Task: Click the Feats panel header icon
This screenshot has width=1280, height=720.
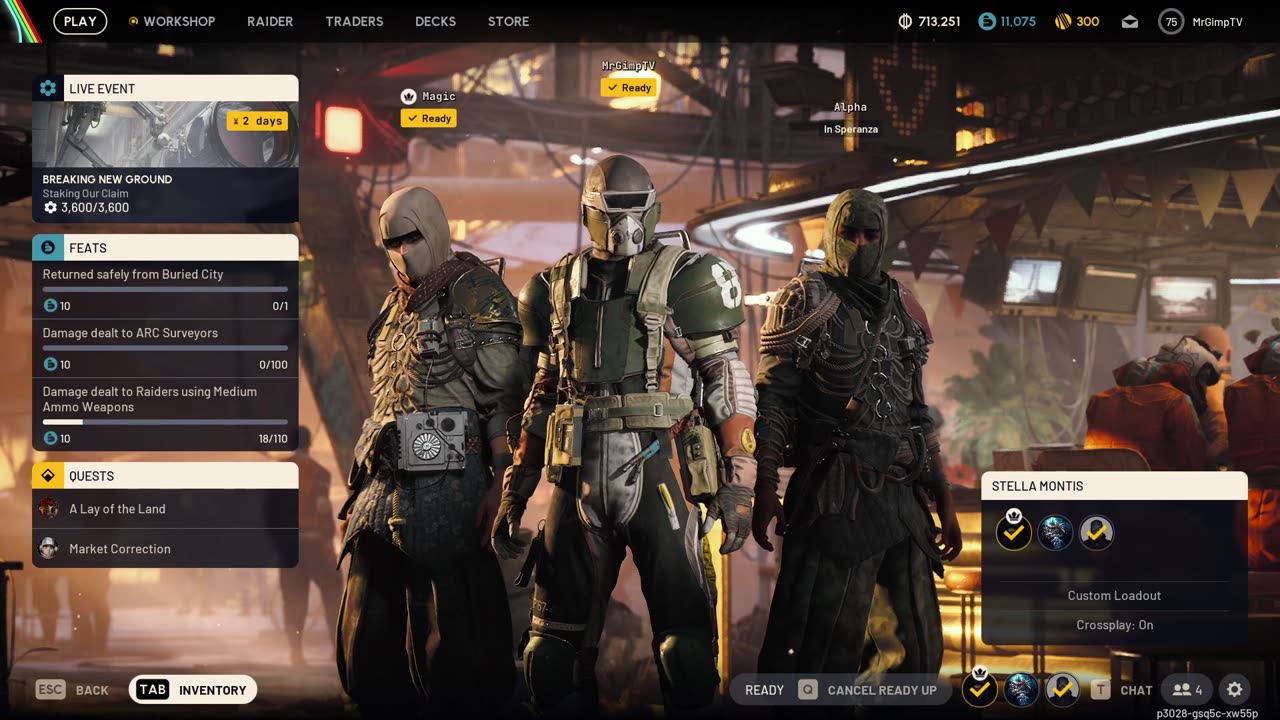Action: point(48,247)
